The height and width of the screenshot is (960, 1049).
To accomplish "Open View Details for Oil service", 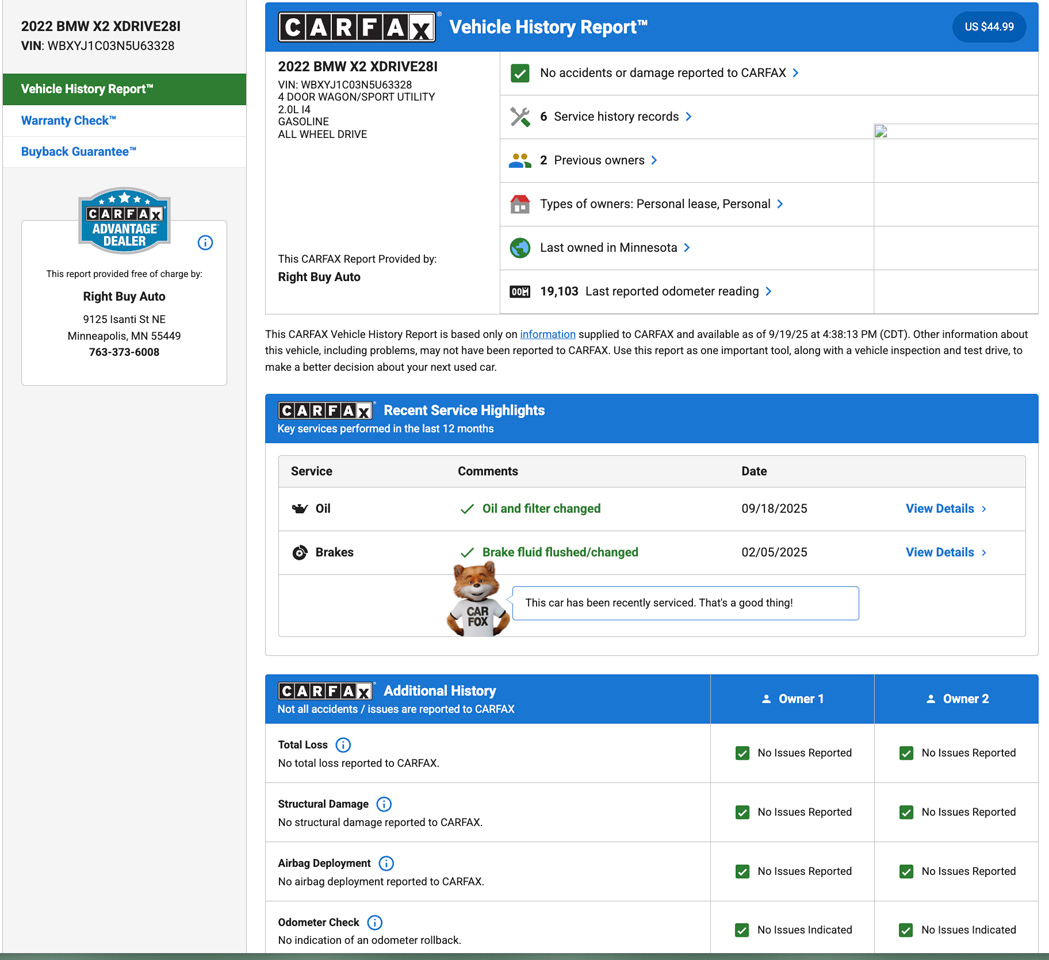I will point(945,509).
